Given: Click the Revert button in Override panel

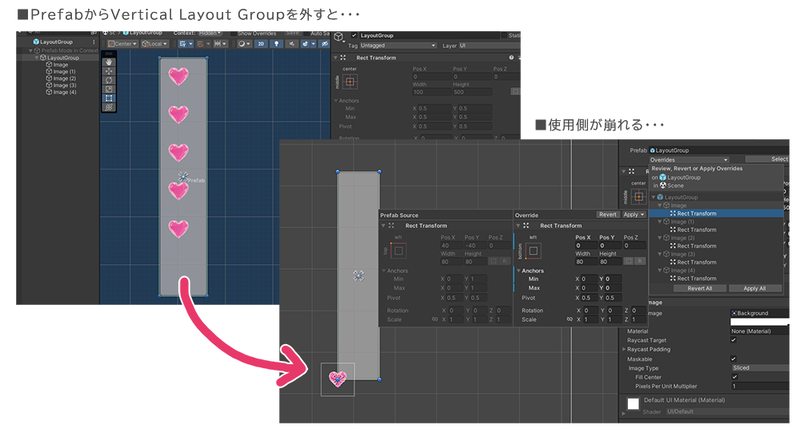Looking at the screenshot, I should [x=608, y=215].
